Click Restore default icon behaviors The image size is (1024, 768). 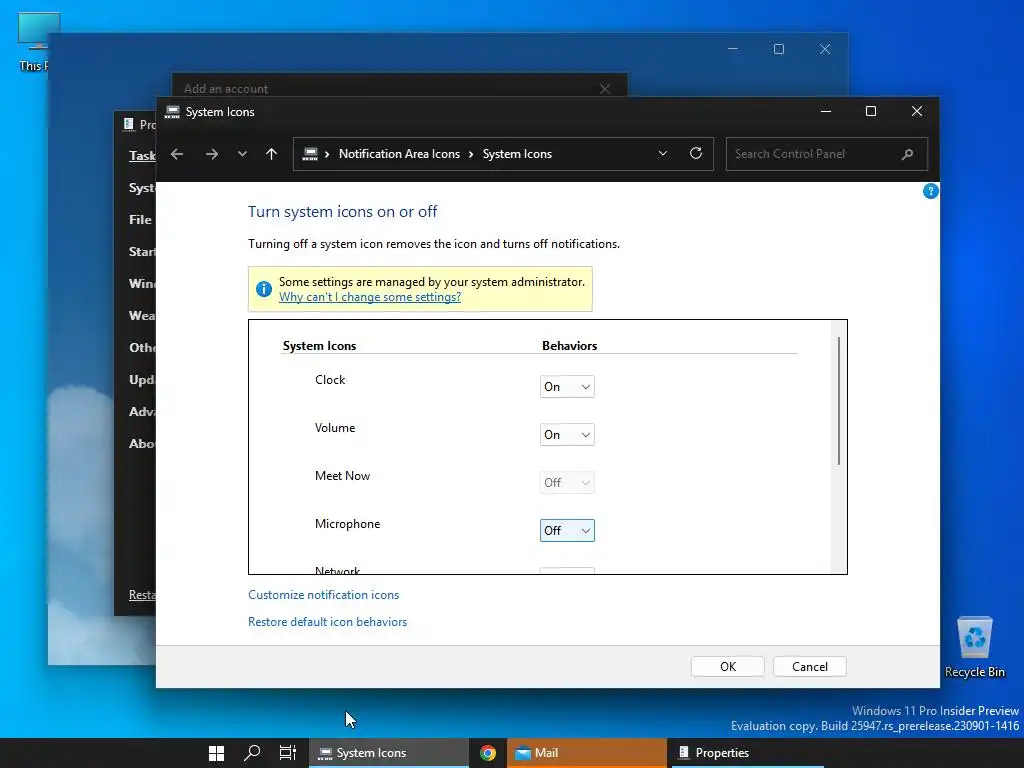[x=327, y=622]
